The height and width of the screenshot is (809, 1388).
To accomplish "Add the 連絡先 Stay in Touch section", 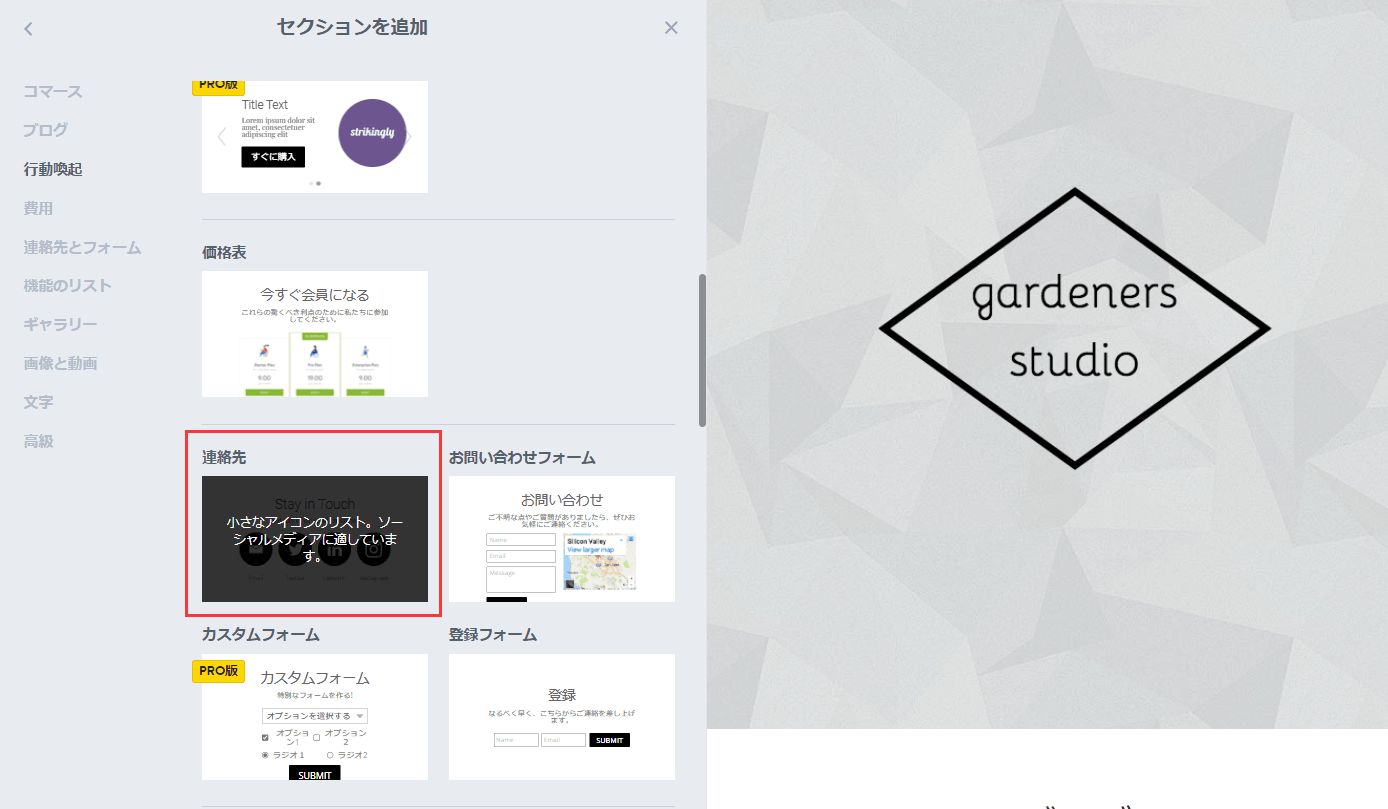I will [315, 539].
